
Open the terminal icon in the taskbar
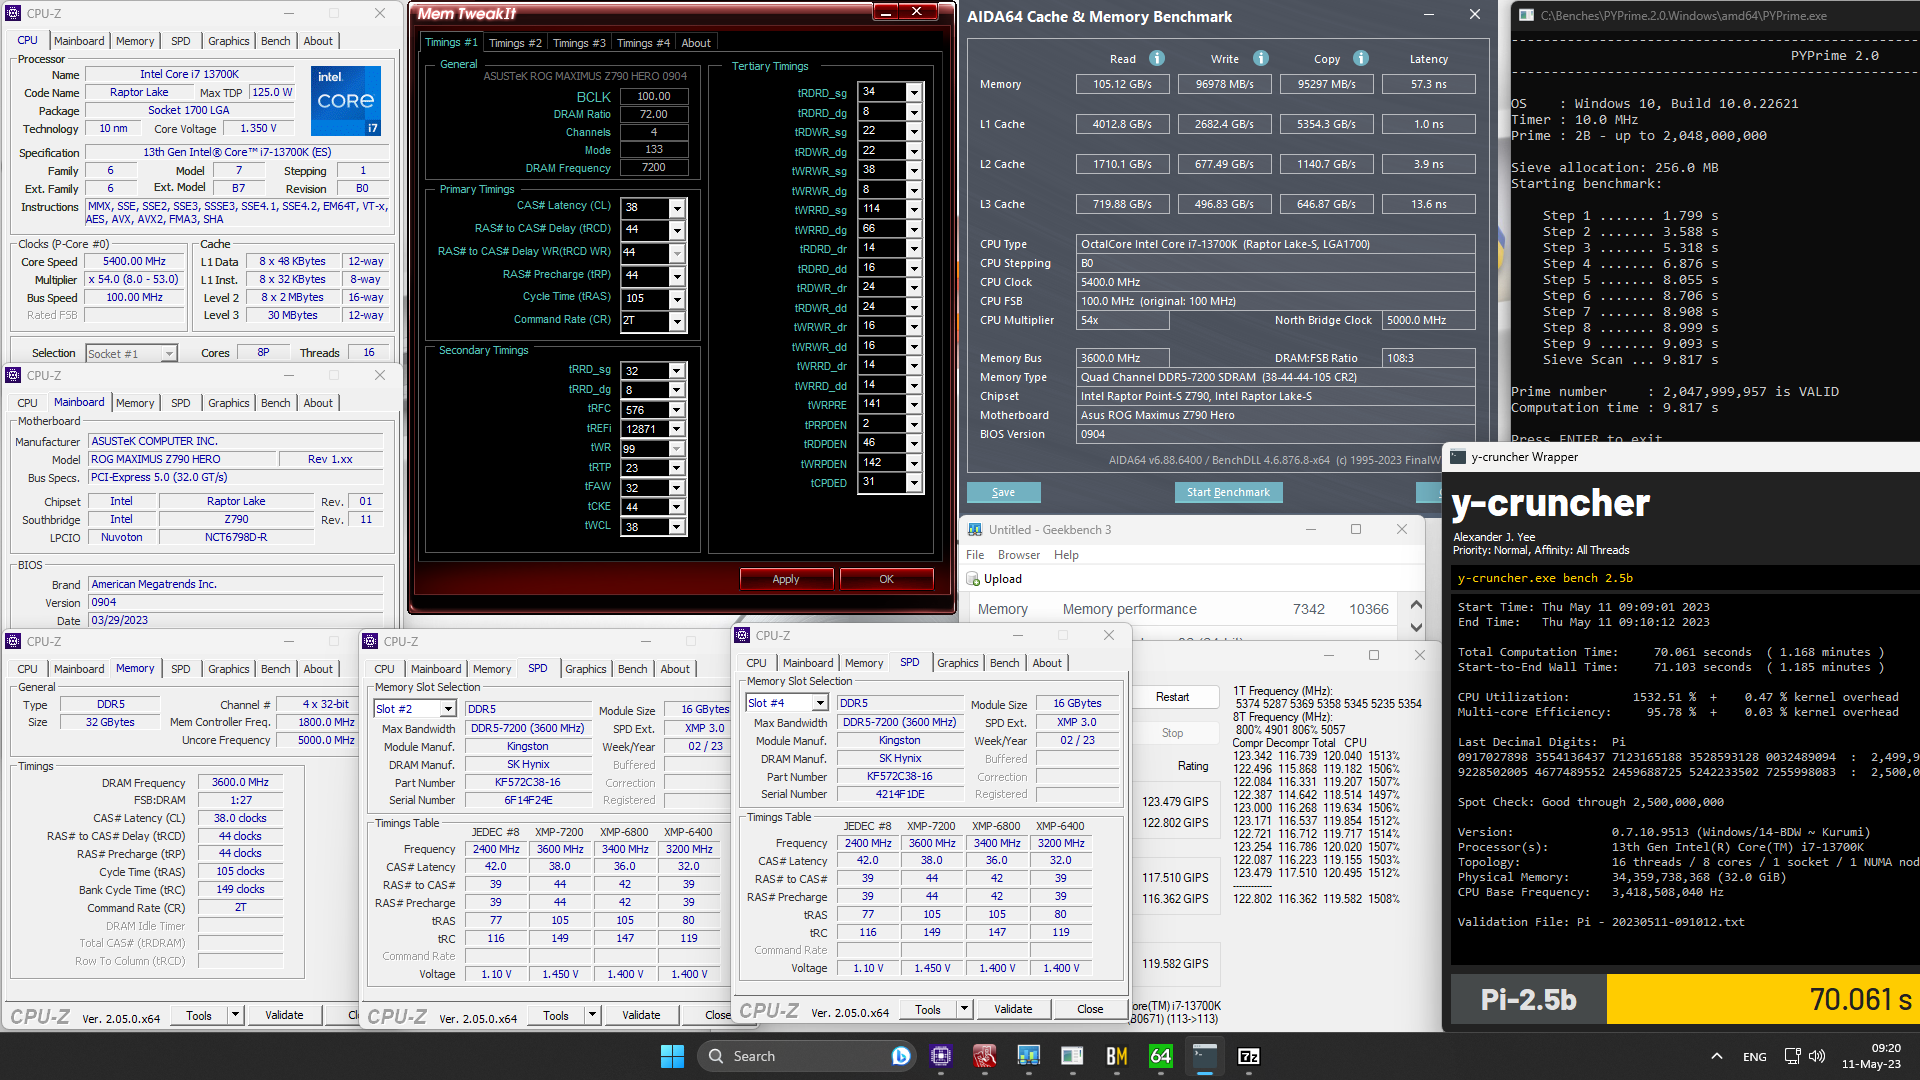tap(1205, 1056)
